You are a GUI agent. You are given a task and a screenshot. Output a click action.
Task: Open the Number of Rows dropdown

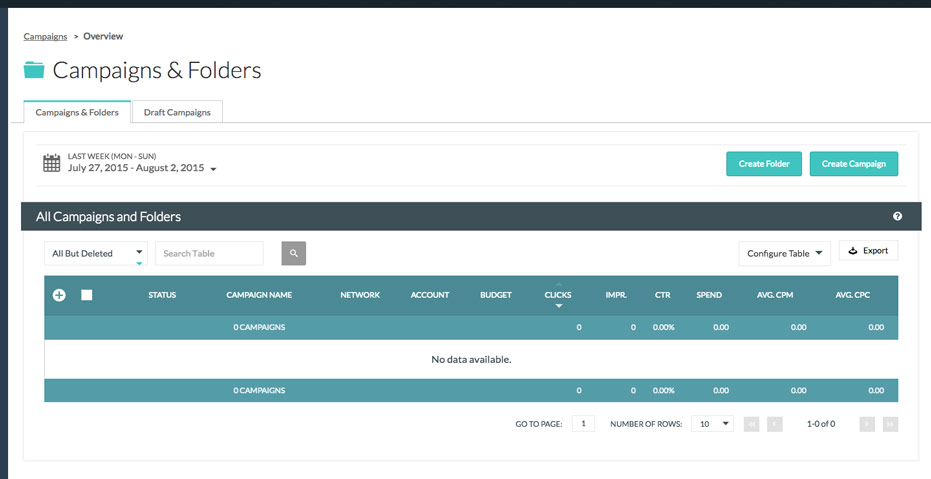click(712, 424)
